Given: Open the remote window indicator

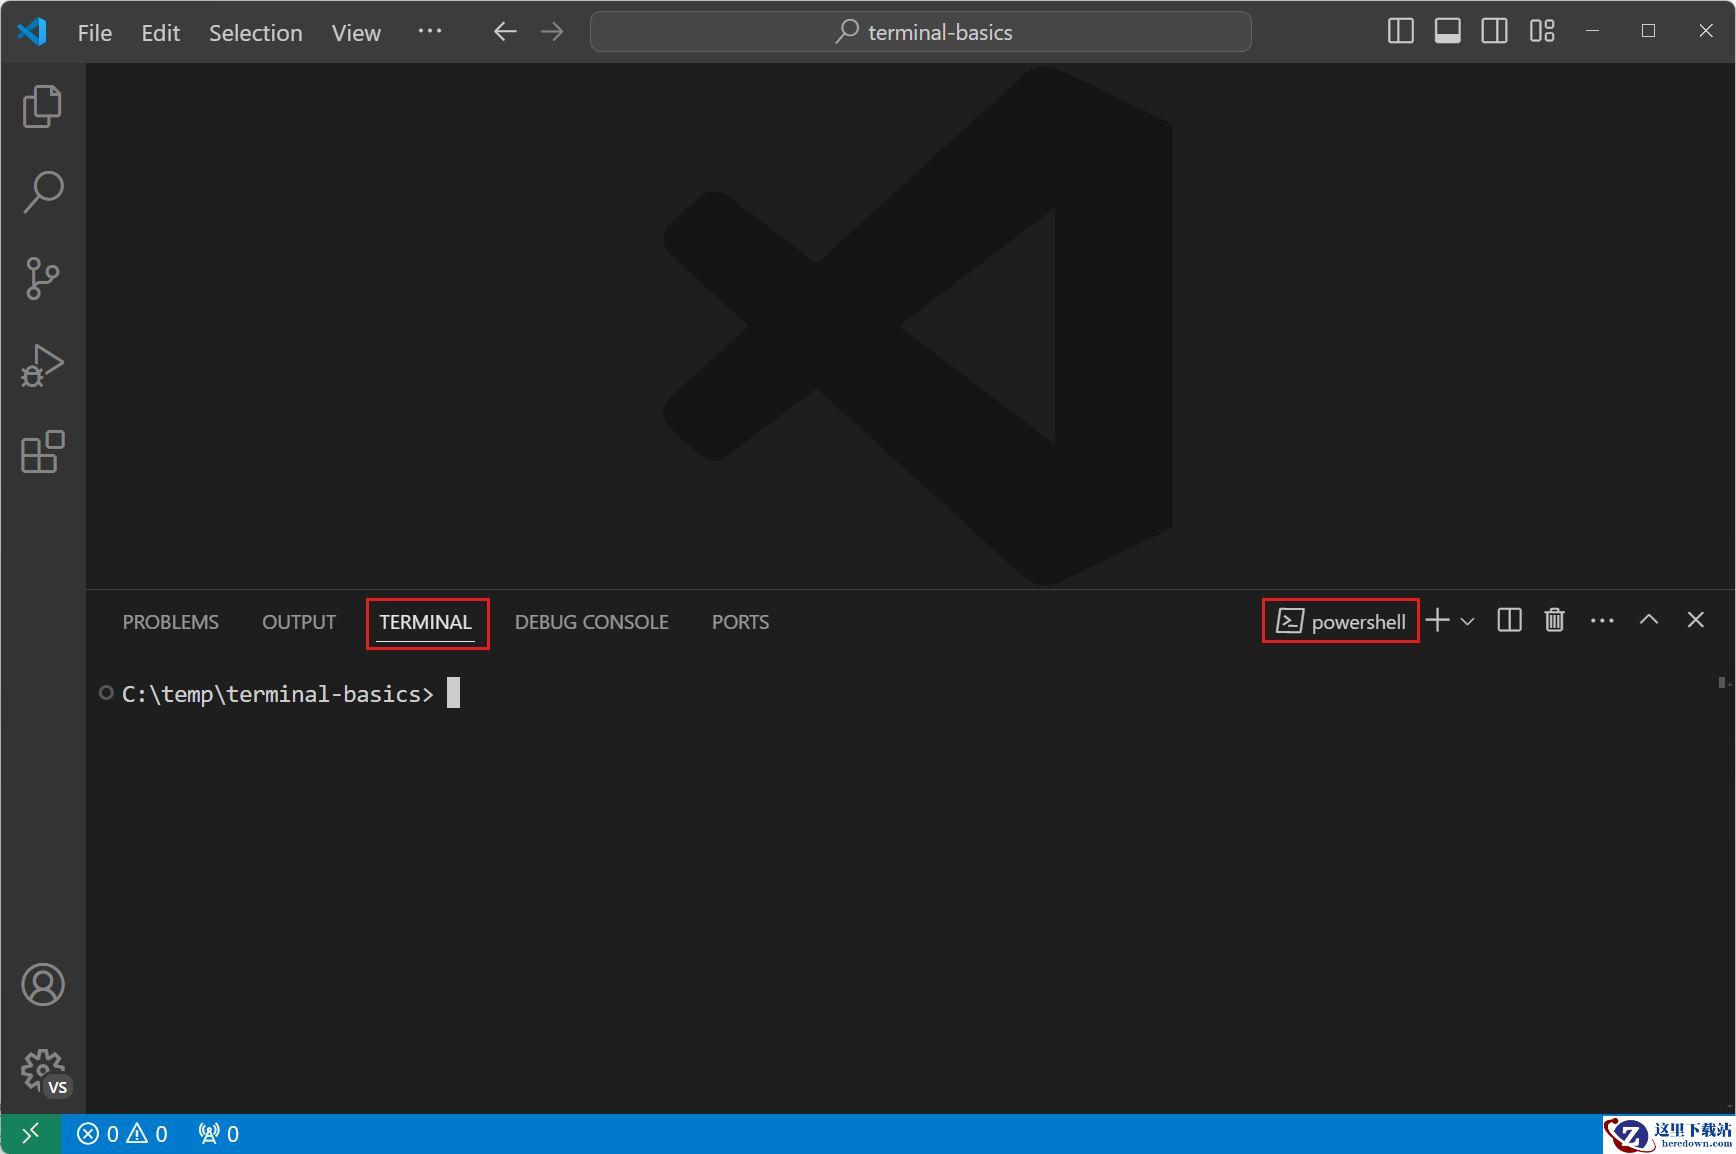Looking at the screenshot, I should tap(31, 1134).
